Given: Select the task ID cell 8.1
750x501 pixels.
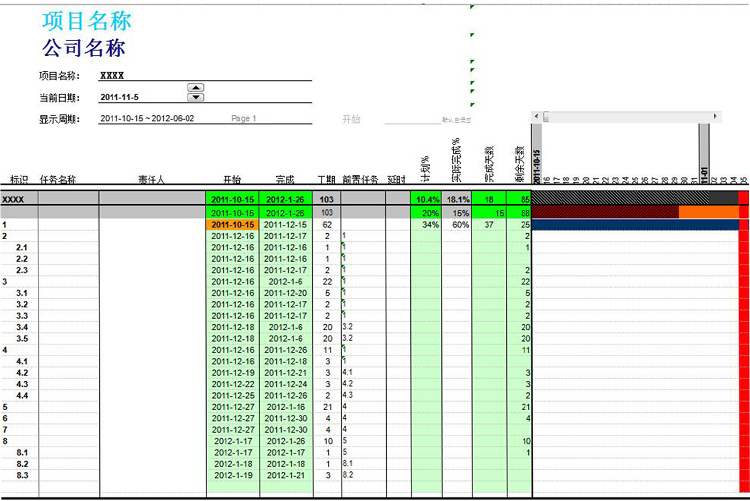Looking at the screenshot, I should coord(22,452).
